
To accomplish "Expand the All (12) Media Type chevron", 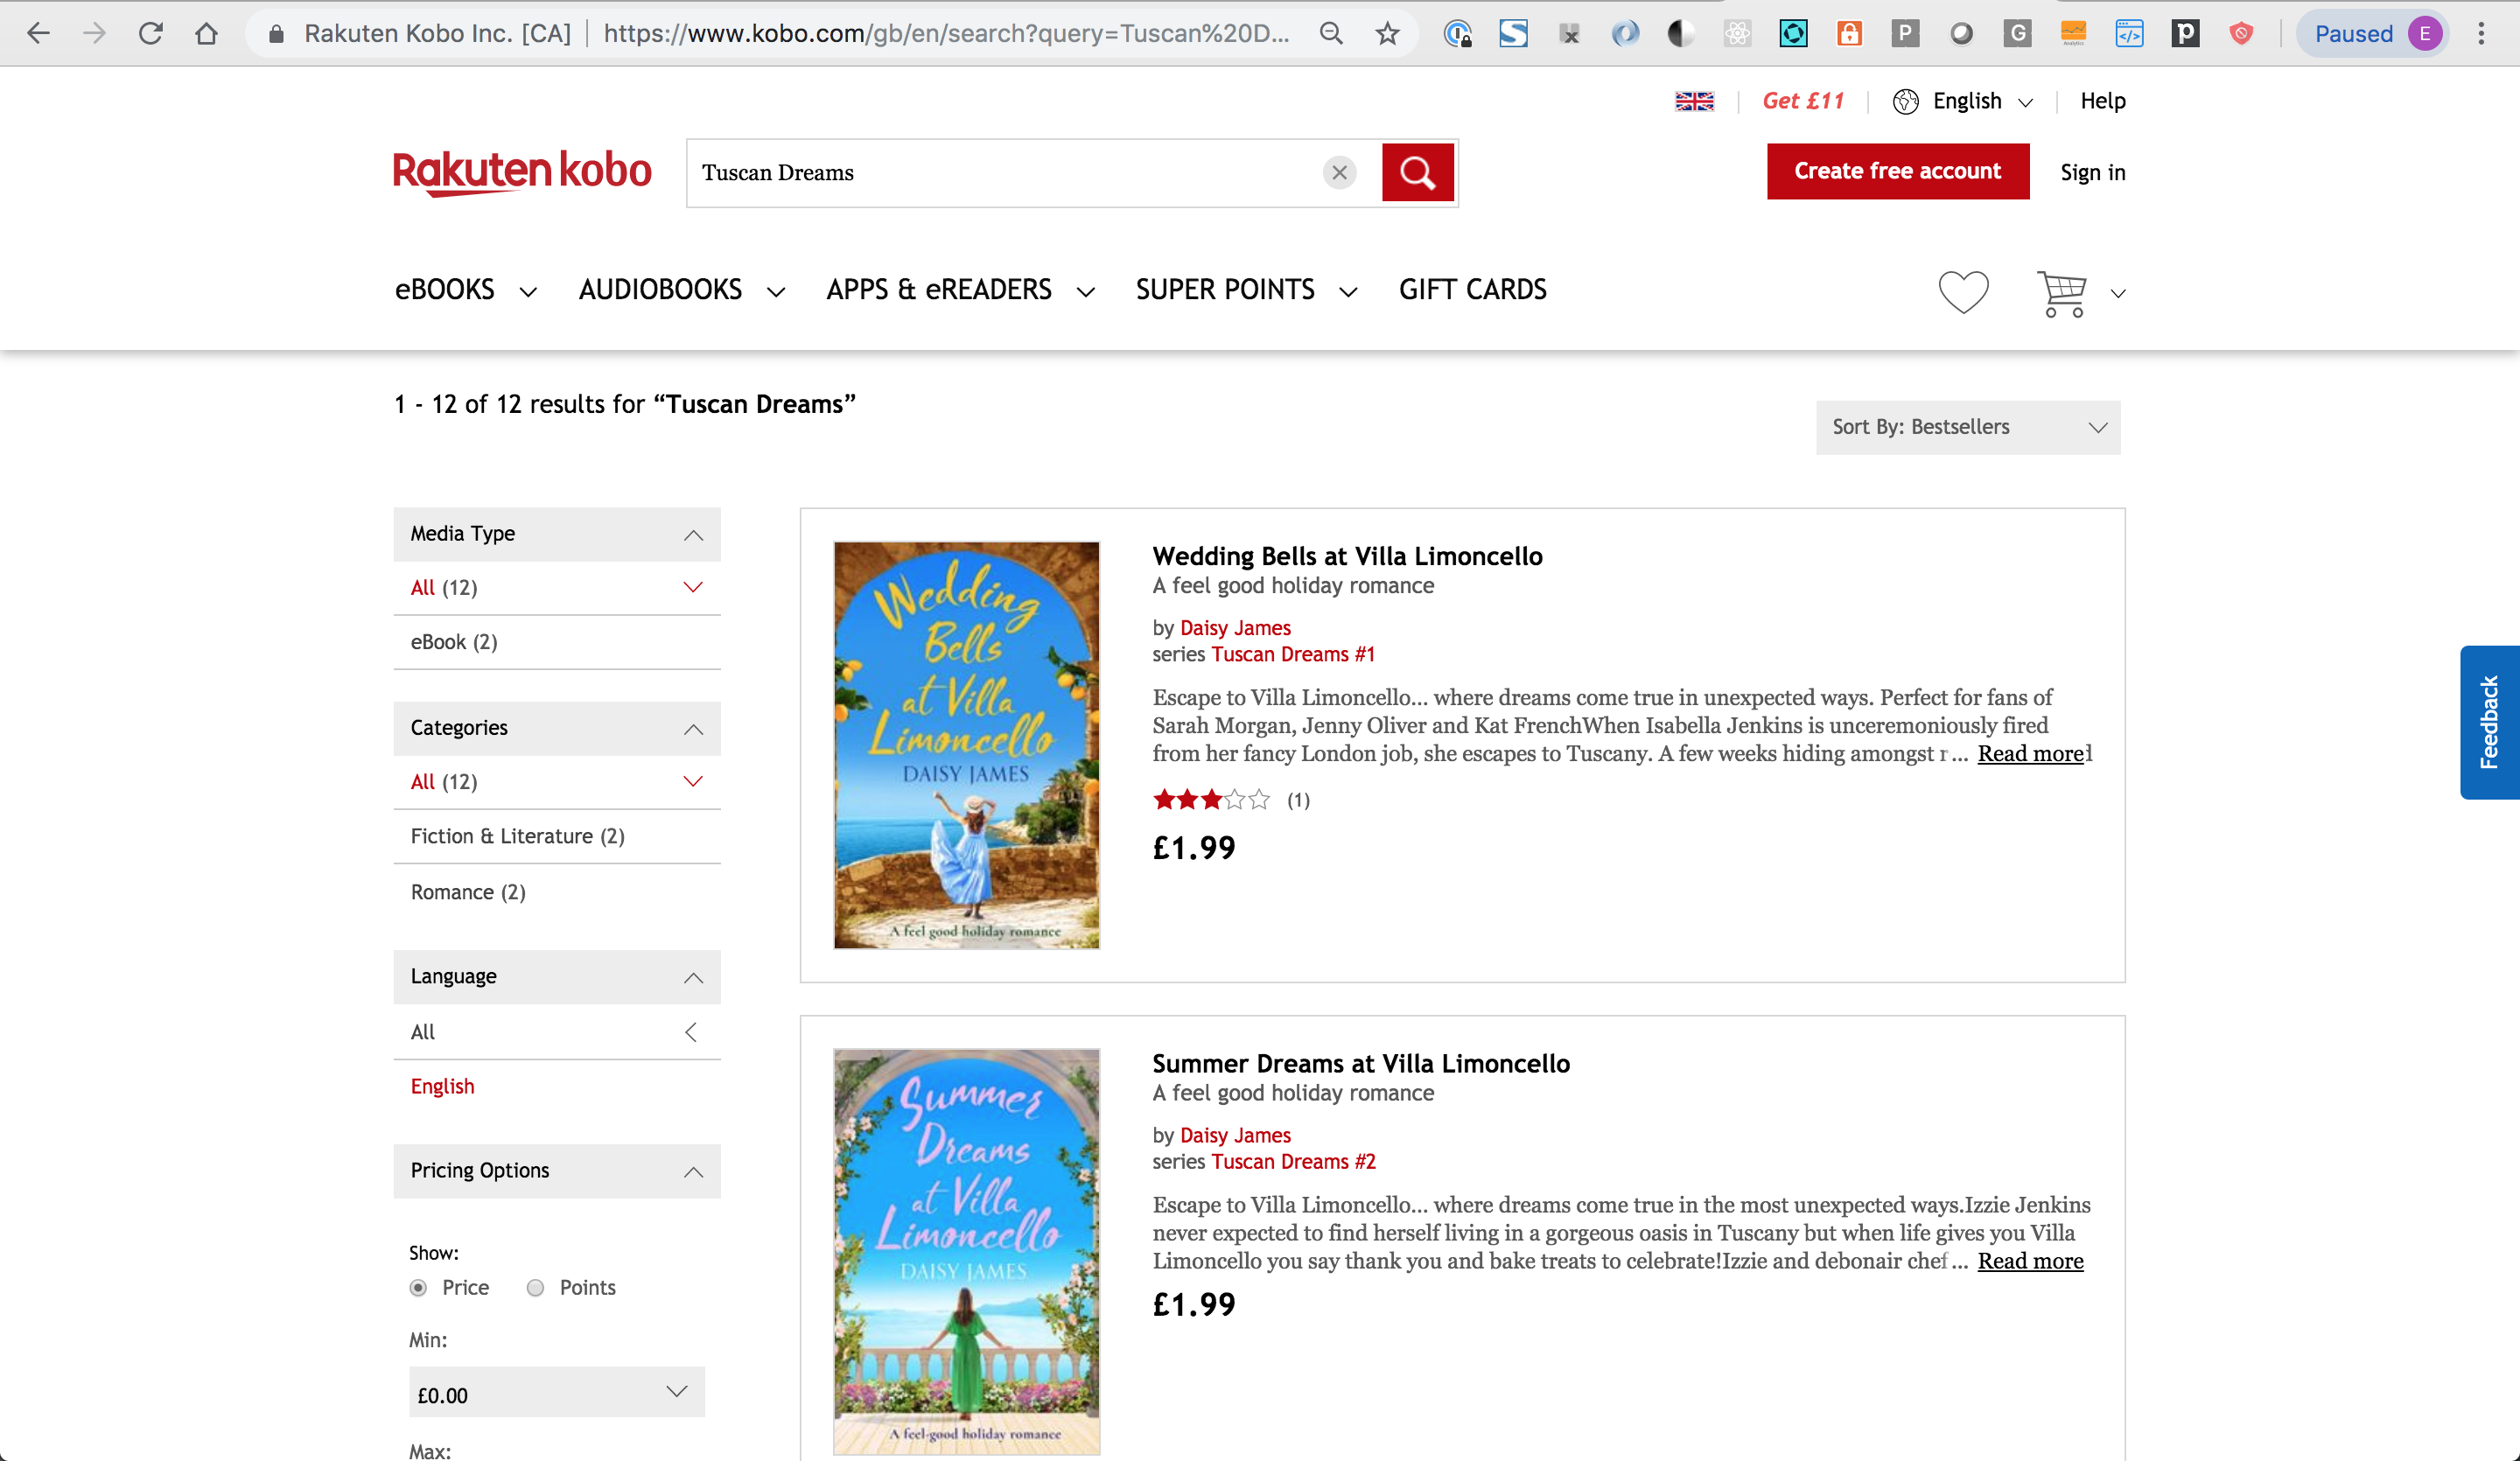I will pos(693,587).
